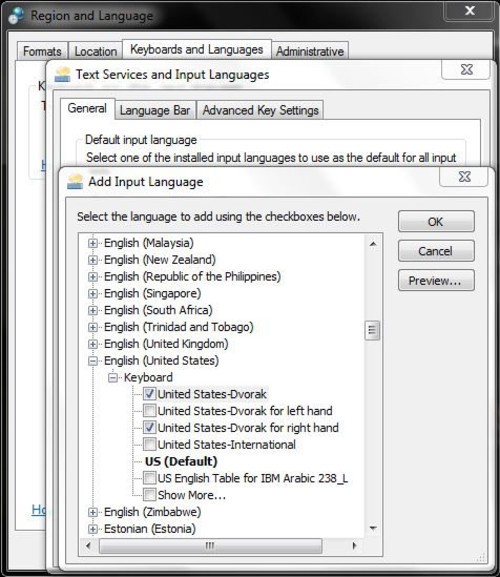
Task: Tick the Show More... checkbox
Action: pos(149,495)
